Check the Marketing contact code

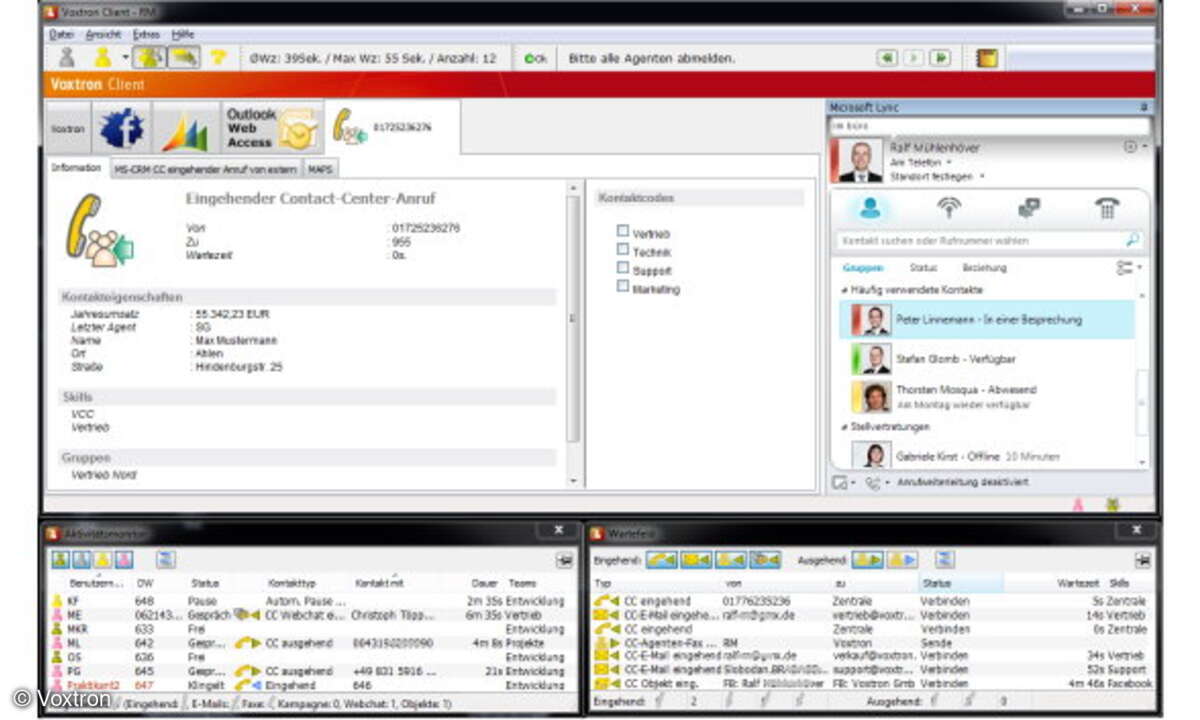pos(623,287)
